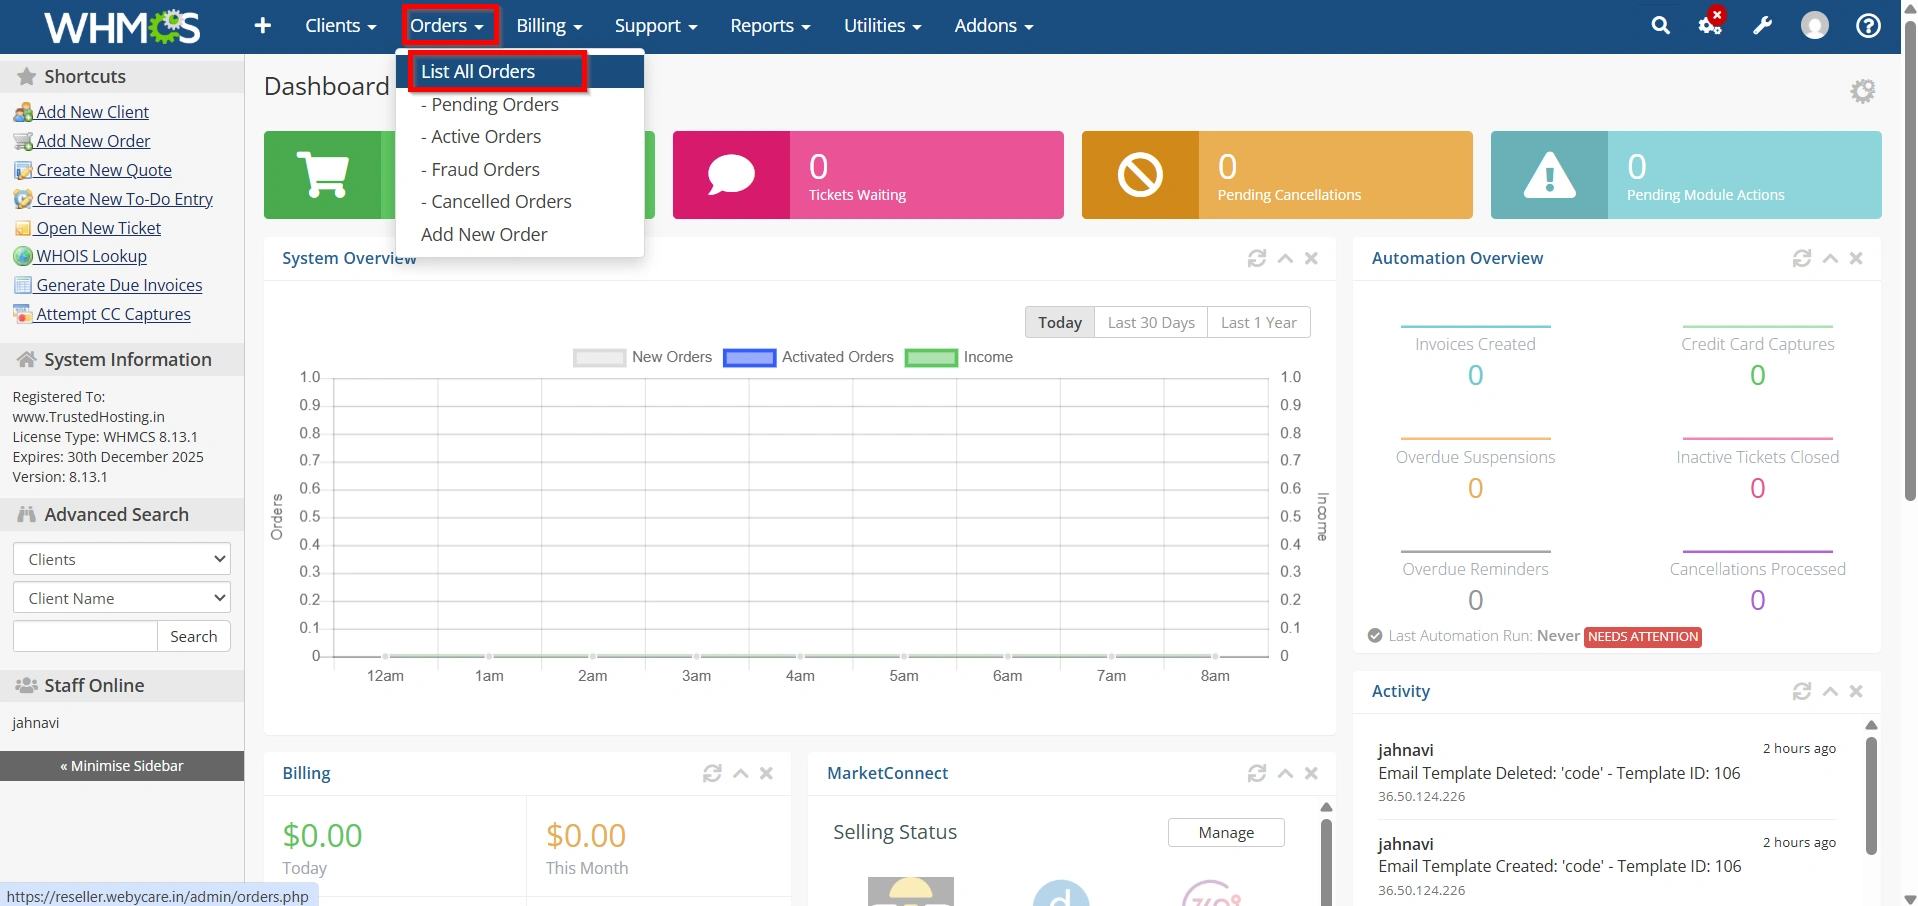Select Pending Orders from Orders menu
The image size is (1918, 906).
(520, 104)
